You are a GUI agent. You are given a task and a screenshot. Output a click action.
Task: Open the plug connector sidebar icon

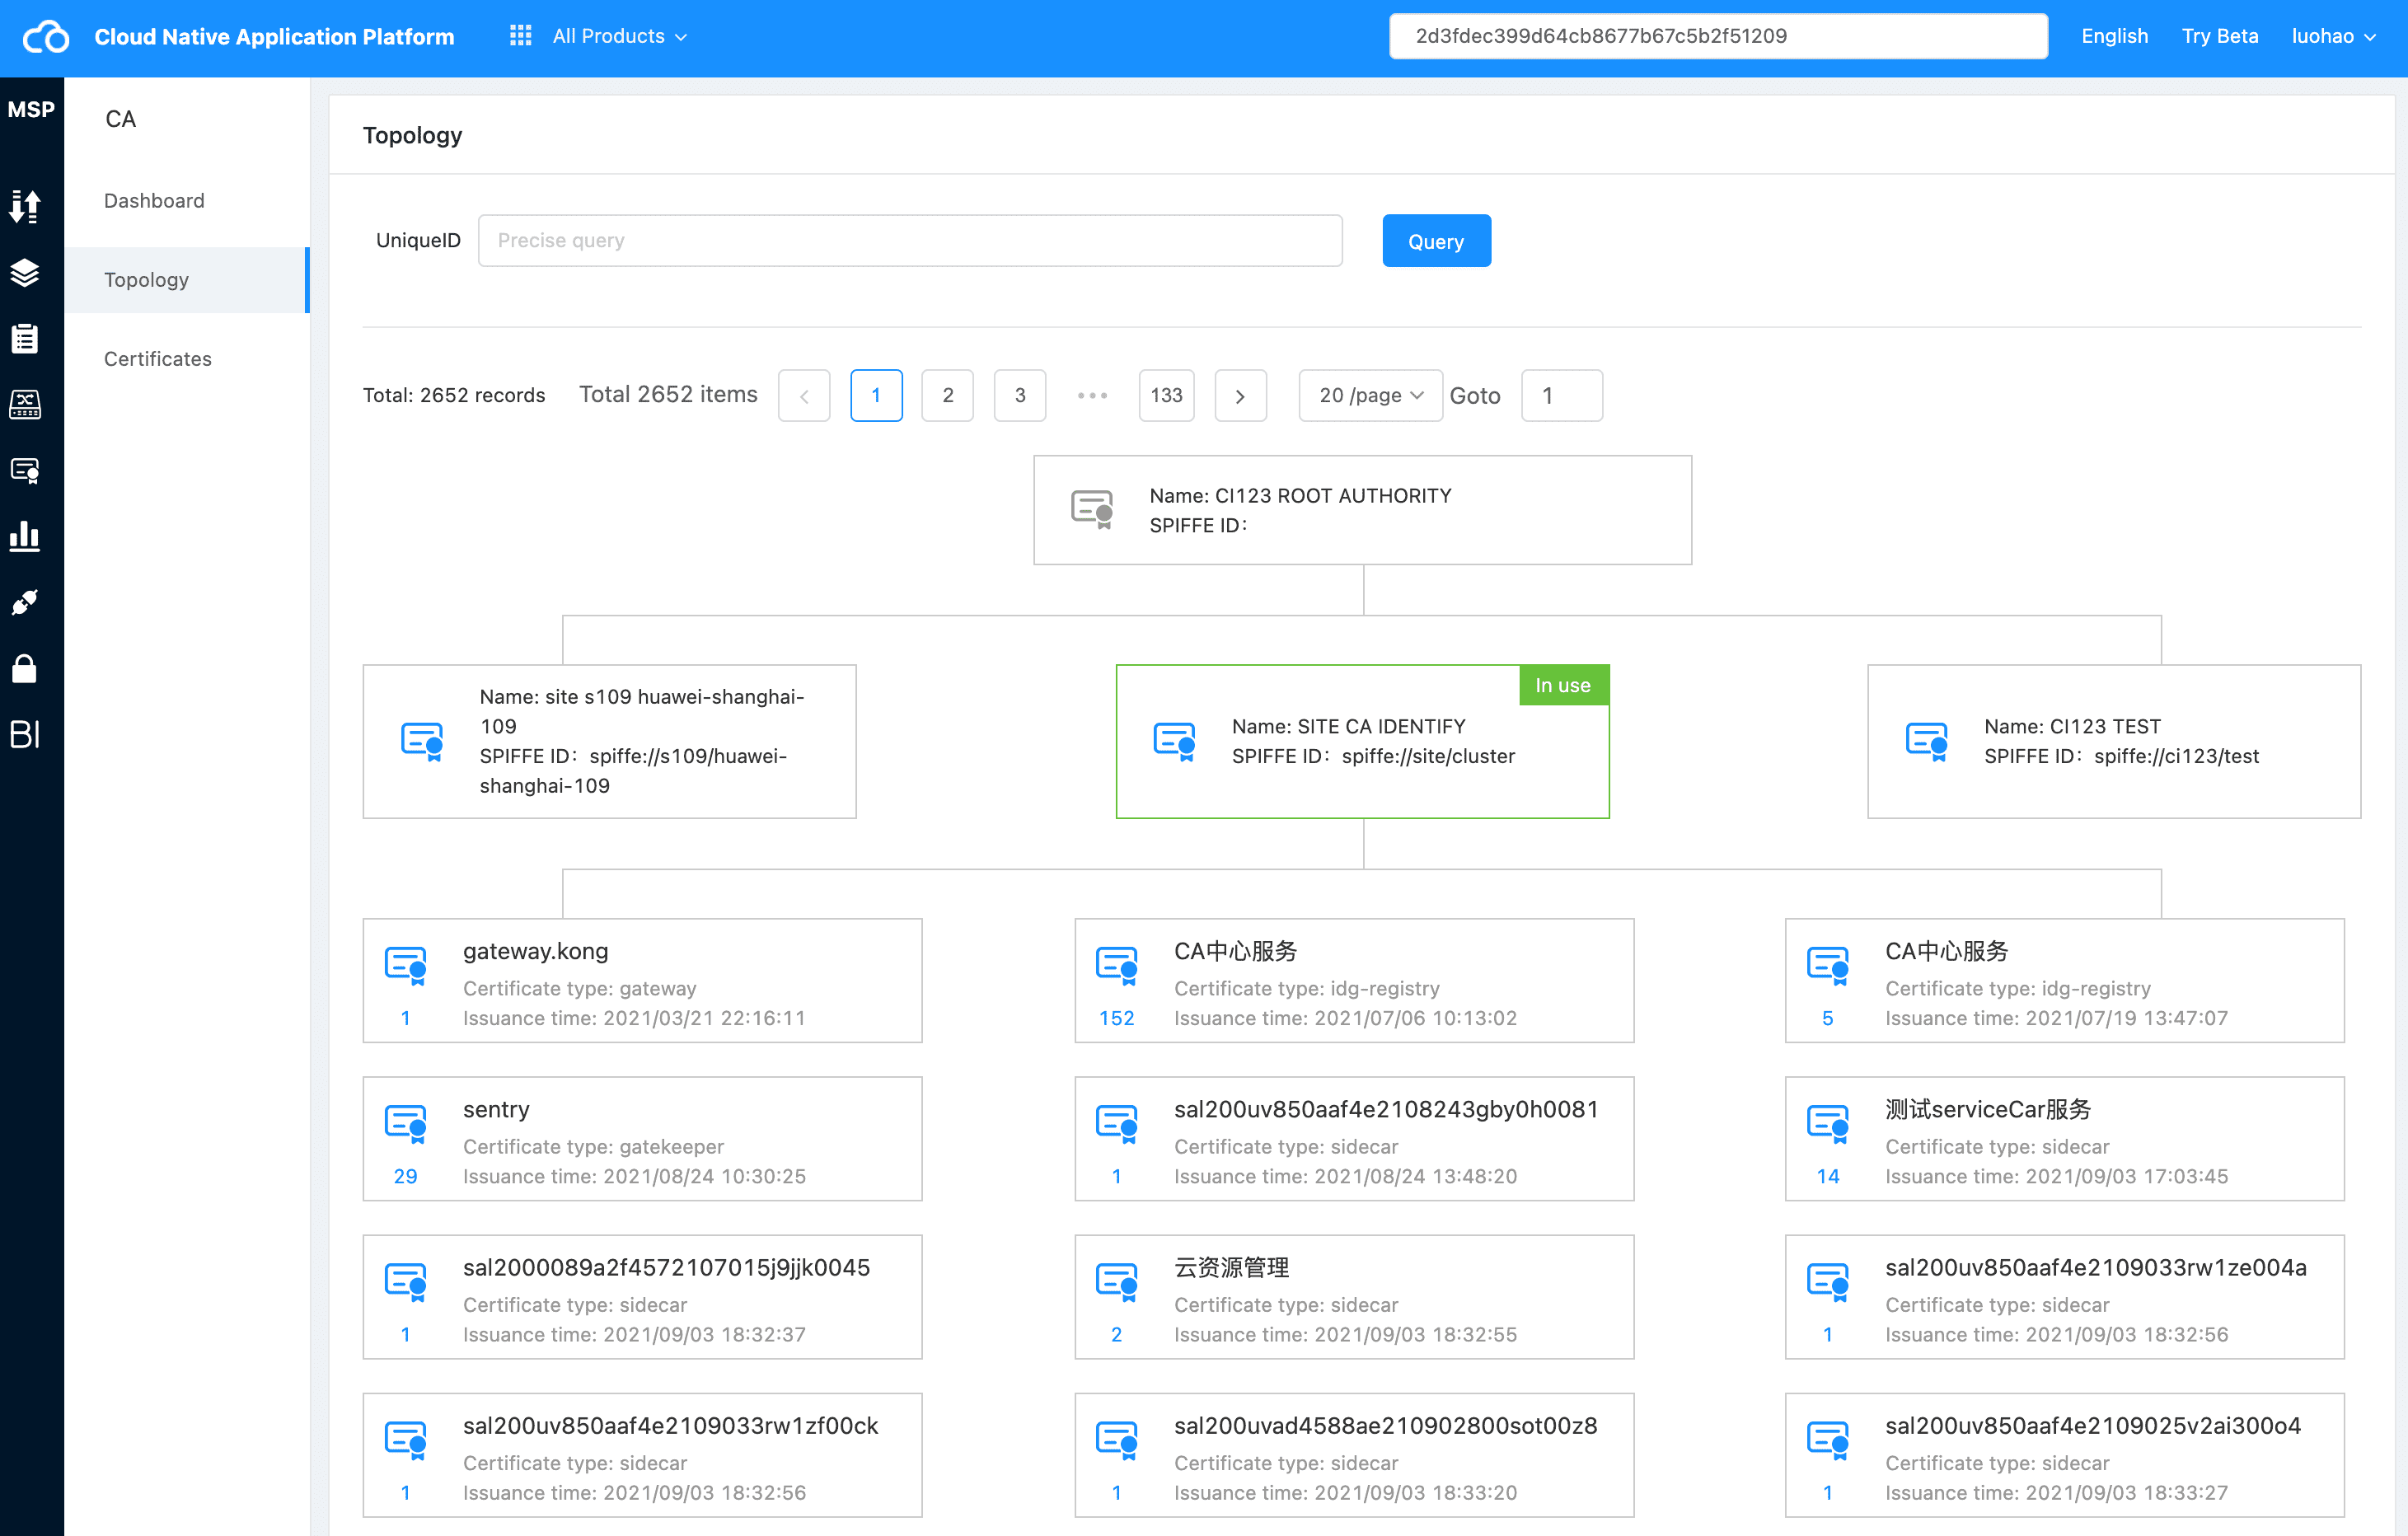(x=25, y=602)
